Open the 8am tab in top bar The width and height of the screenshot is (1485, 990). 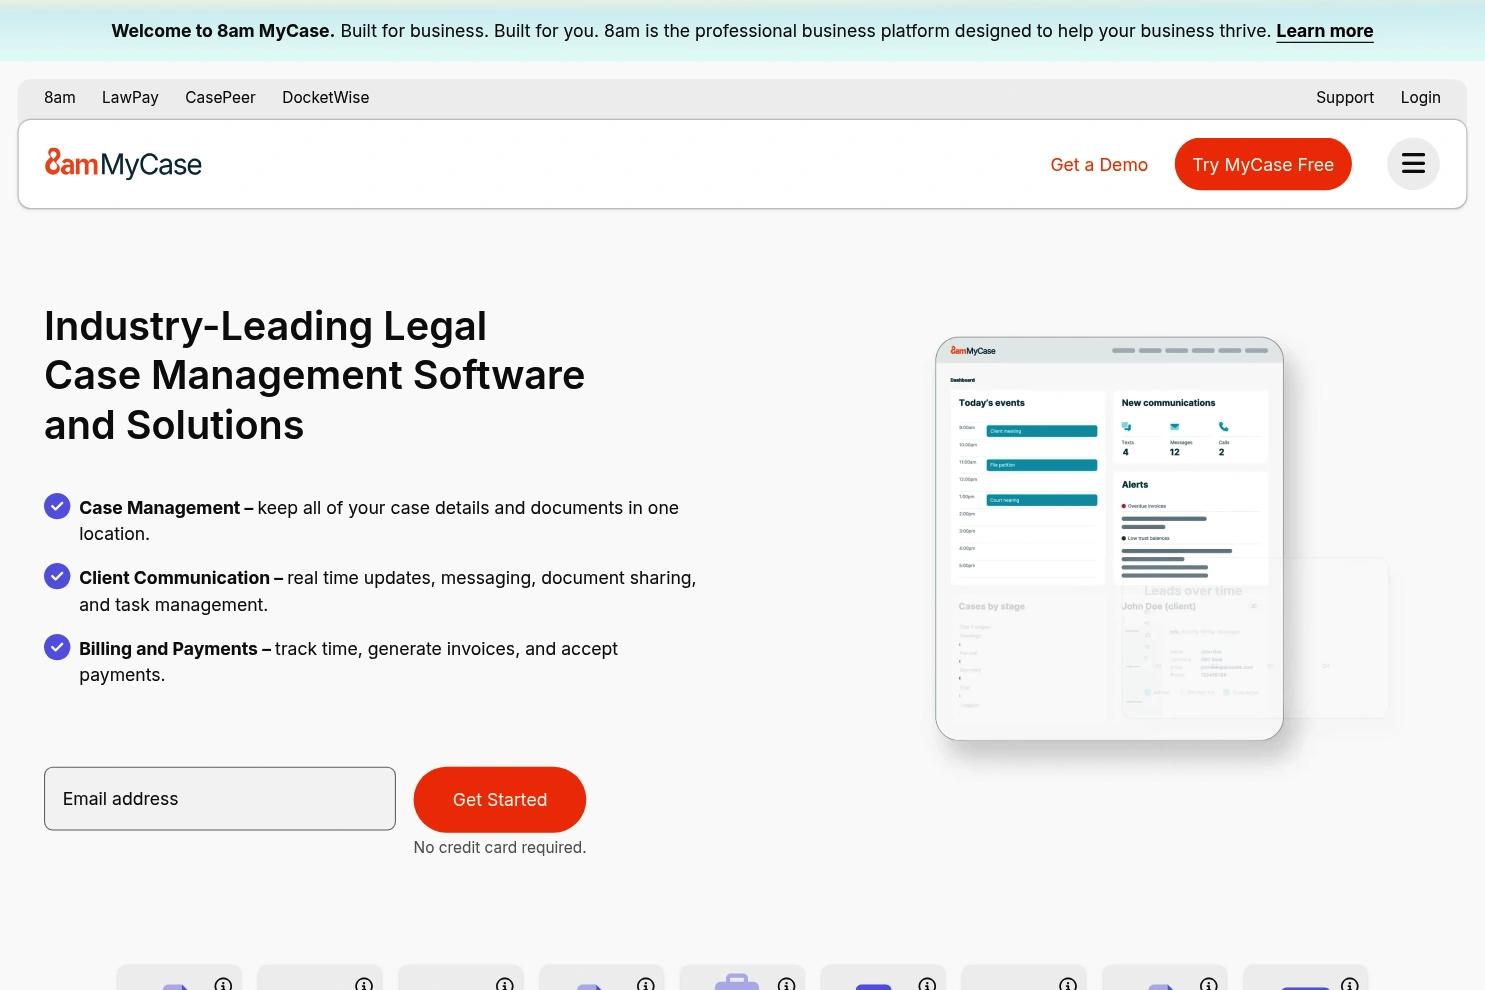click(60, 97)
